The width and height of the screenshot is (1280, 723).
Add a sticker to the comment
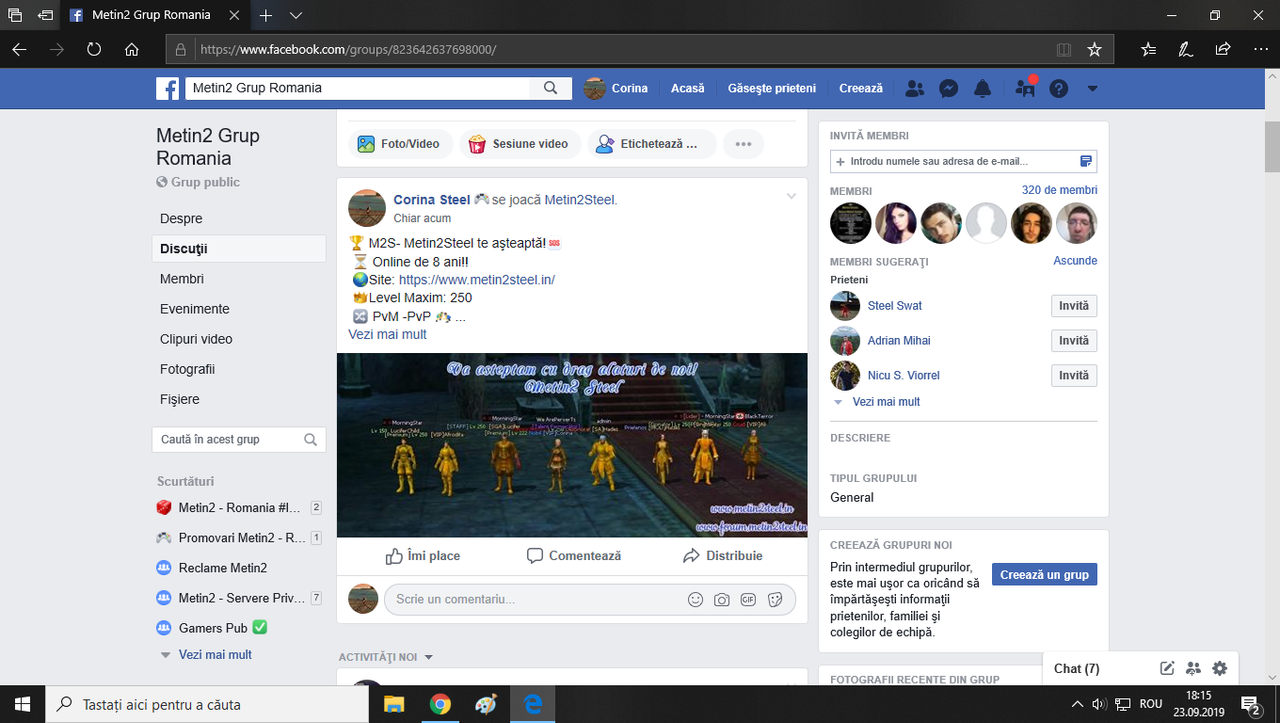pyautogui.click(x=775, y=600)
